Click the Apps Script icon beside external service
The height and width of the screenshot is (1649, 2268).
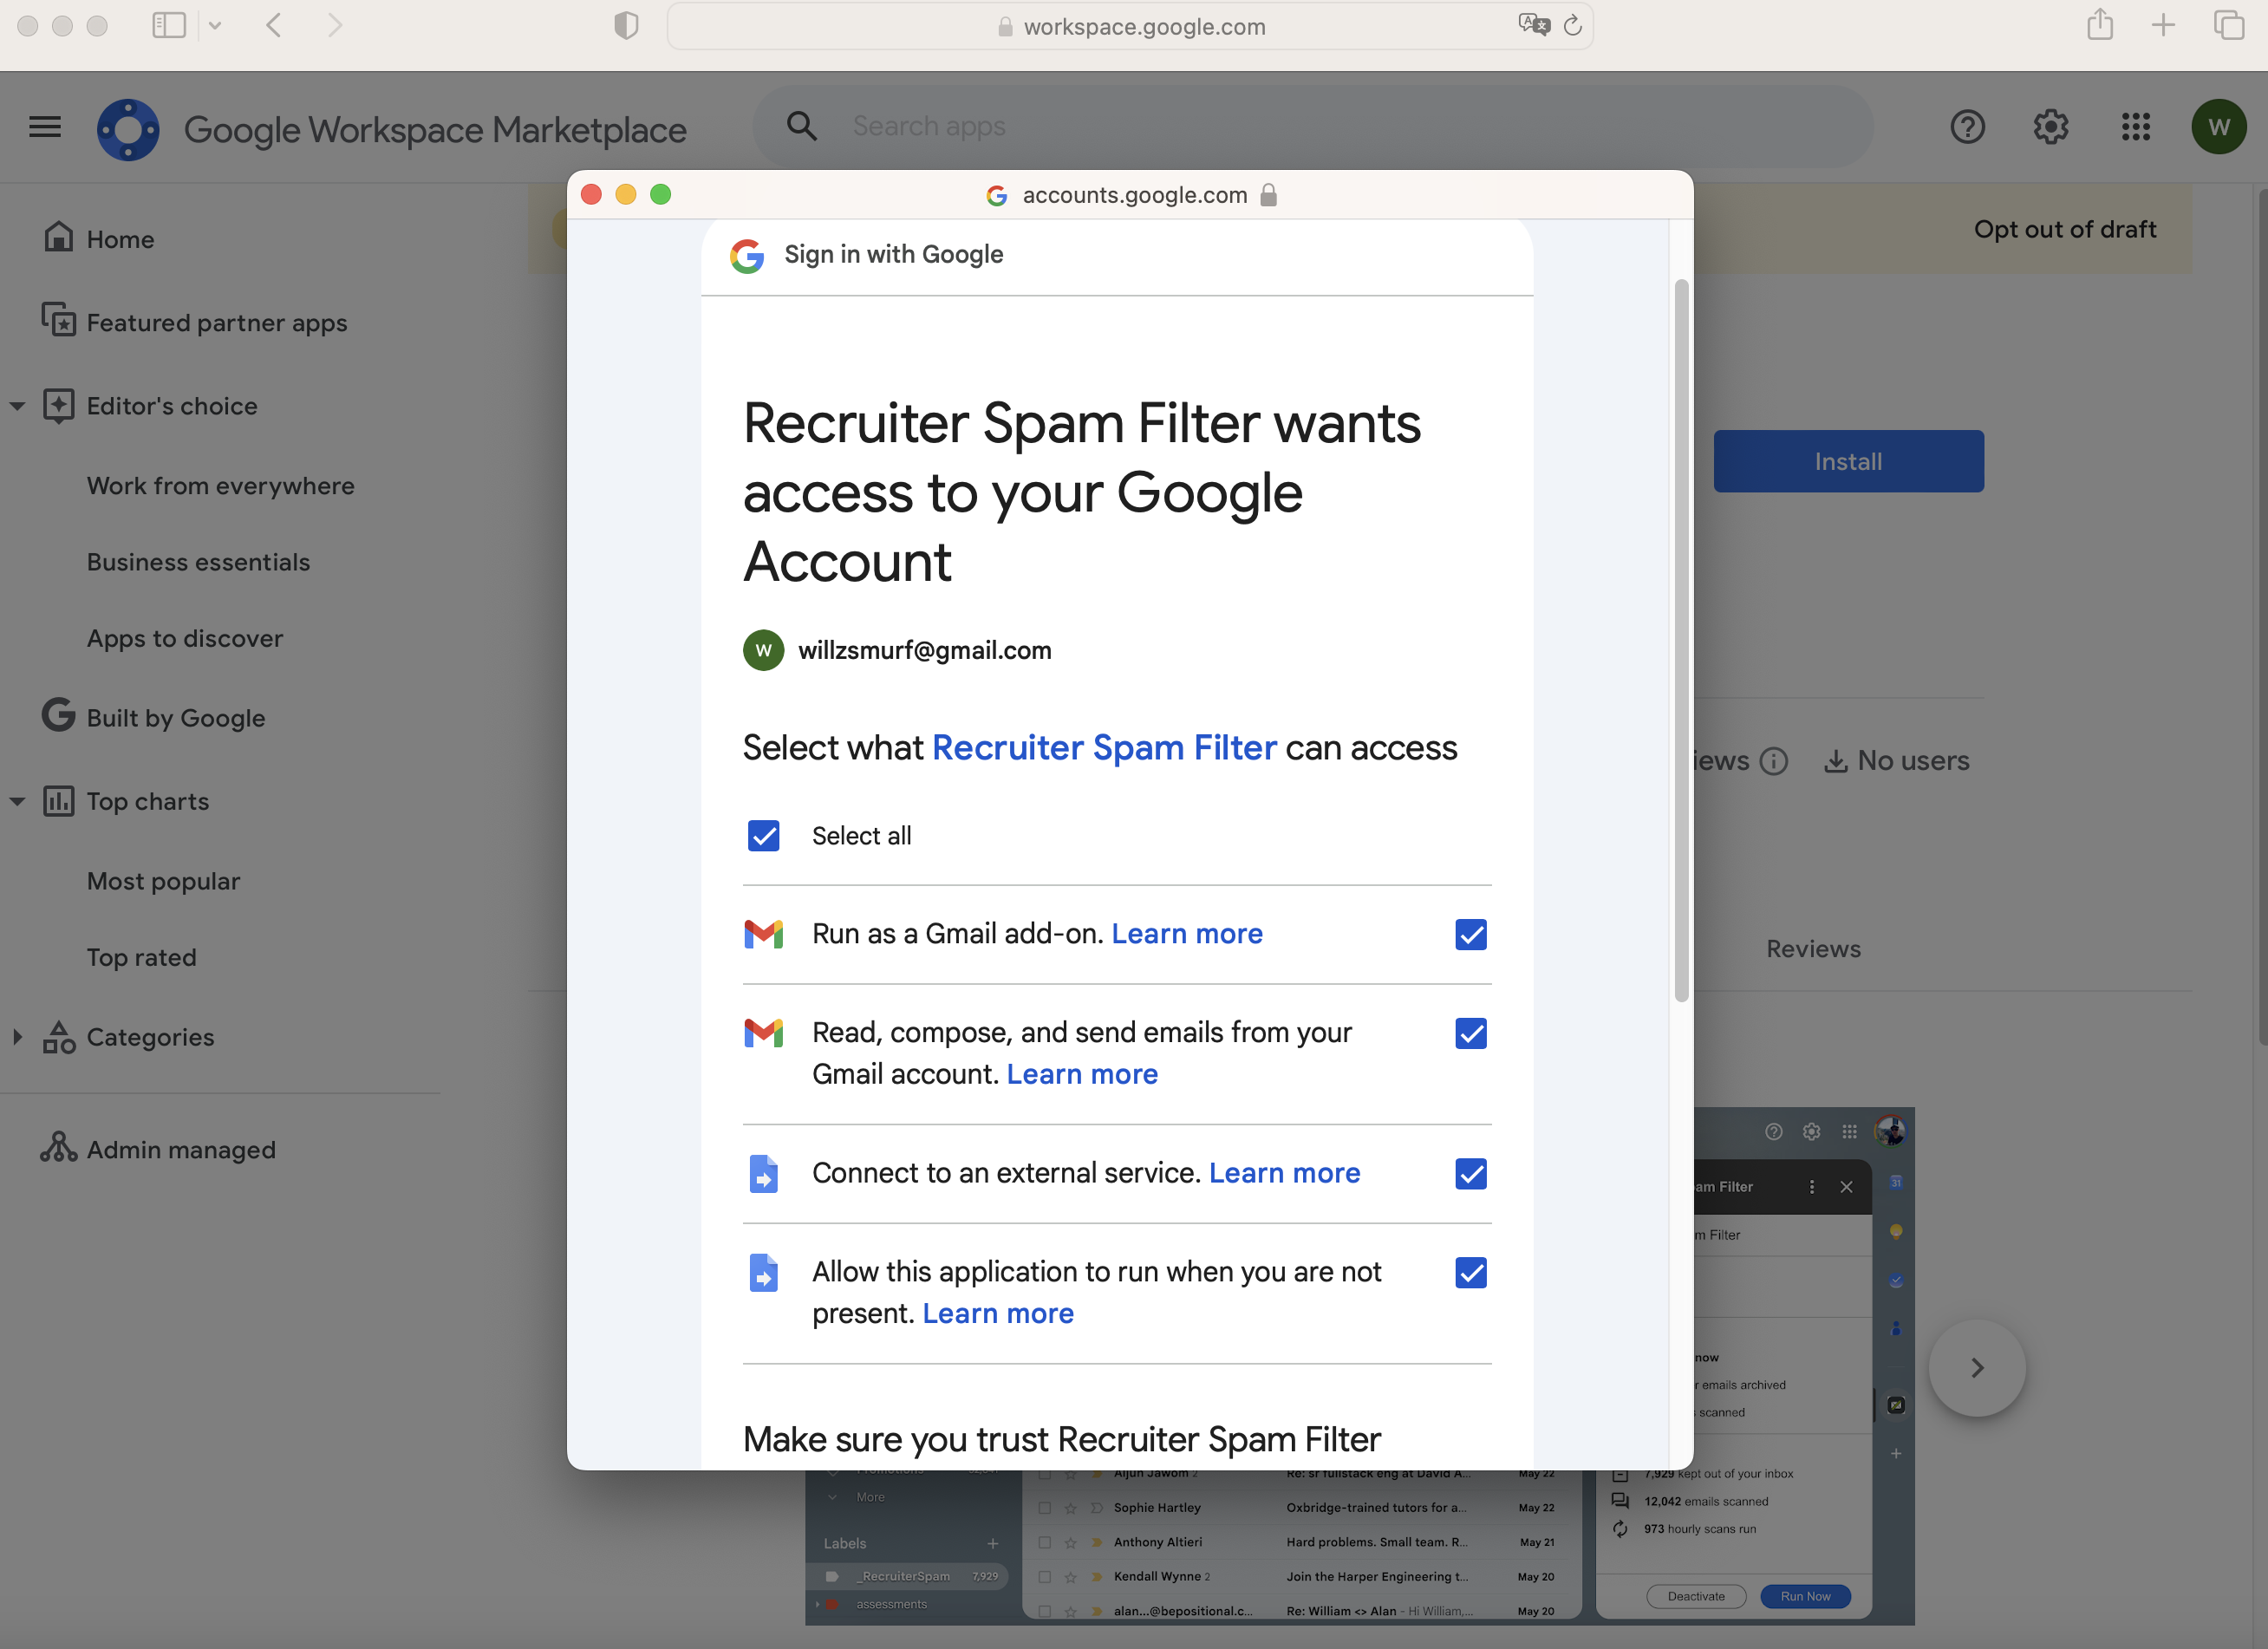pyautogui.click(x=764, y=1174)
